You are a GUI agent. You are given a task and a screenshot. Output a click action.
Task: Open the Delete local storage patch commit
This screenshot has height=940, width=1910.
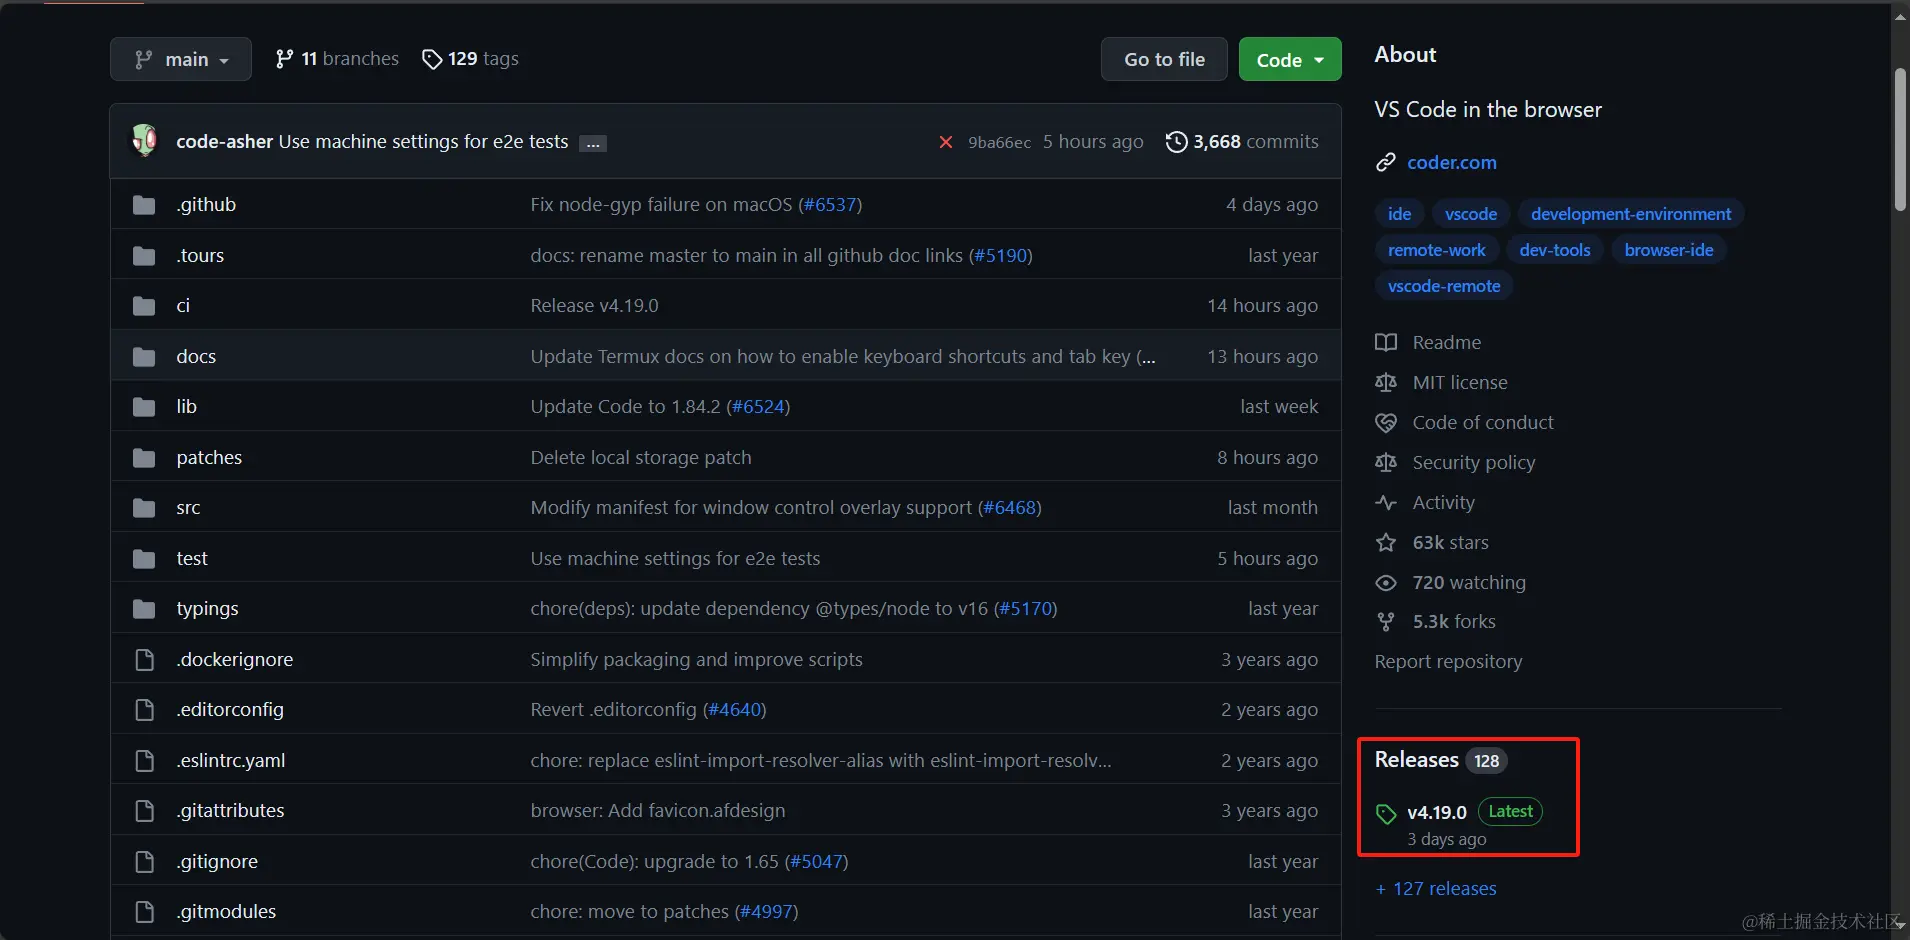coord(641,458)
